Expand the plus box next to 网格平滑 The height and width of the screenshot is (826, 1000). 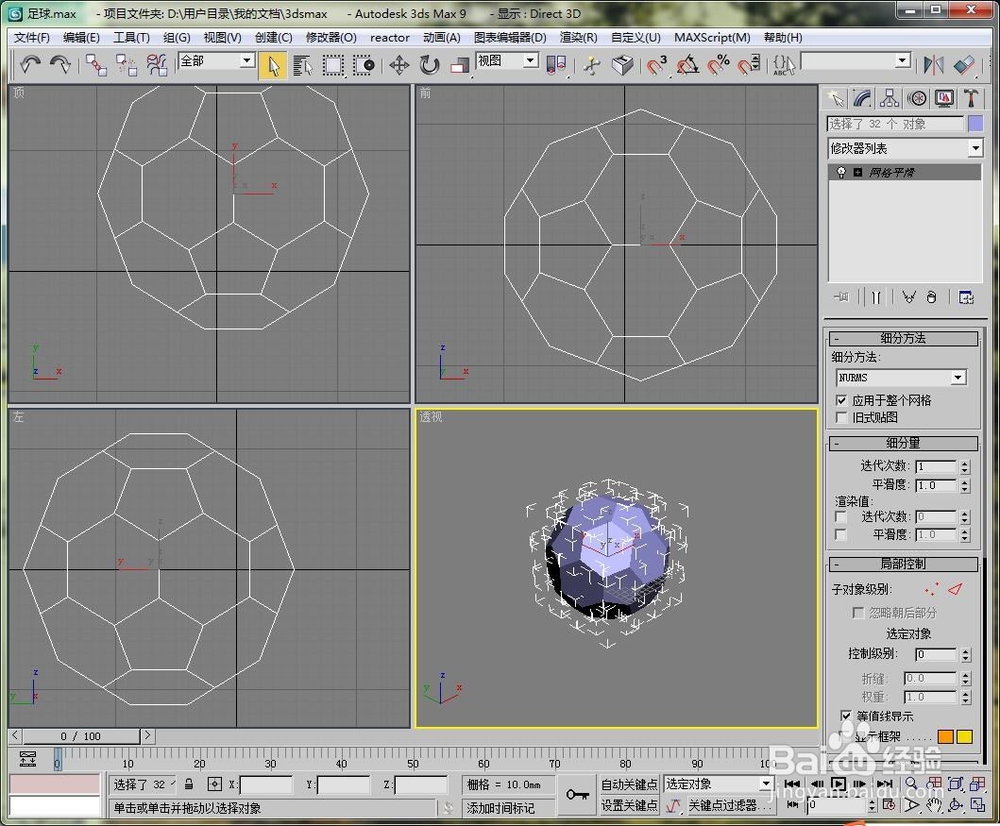click(x=858, y=172)
